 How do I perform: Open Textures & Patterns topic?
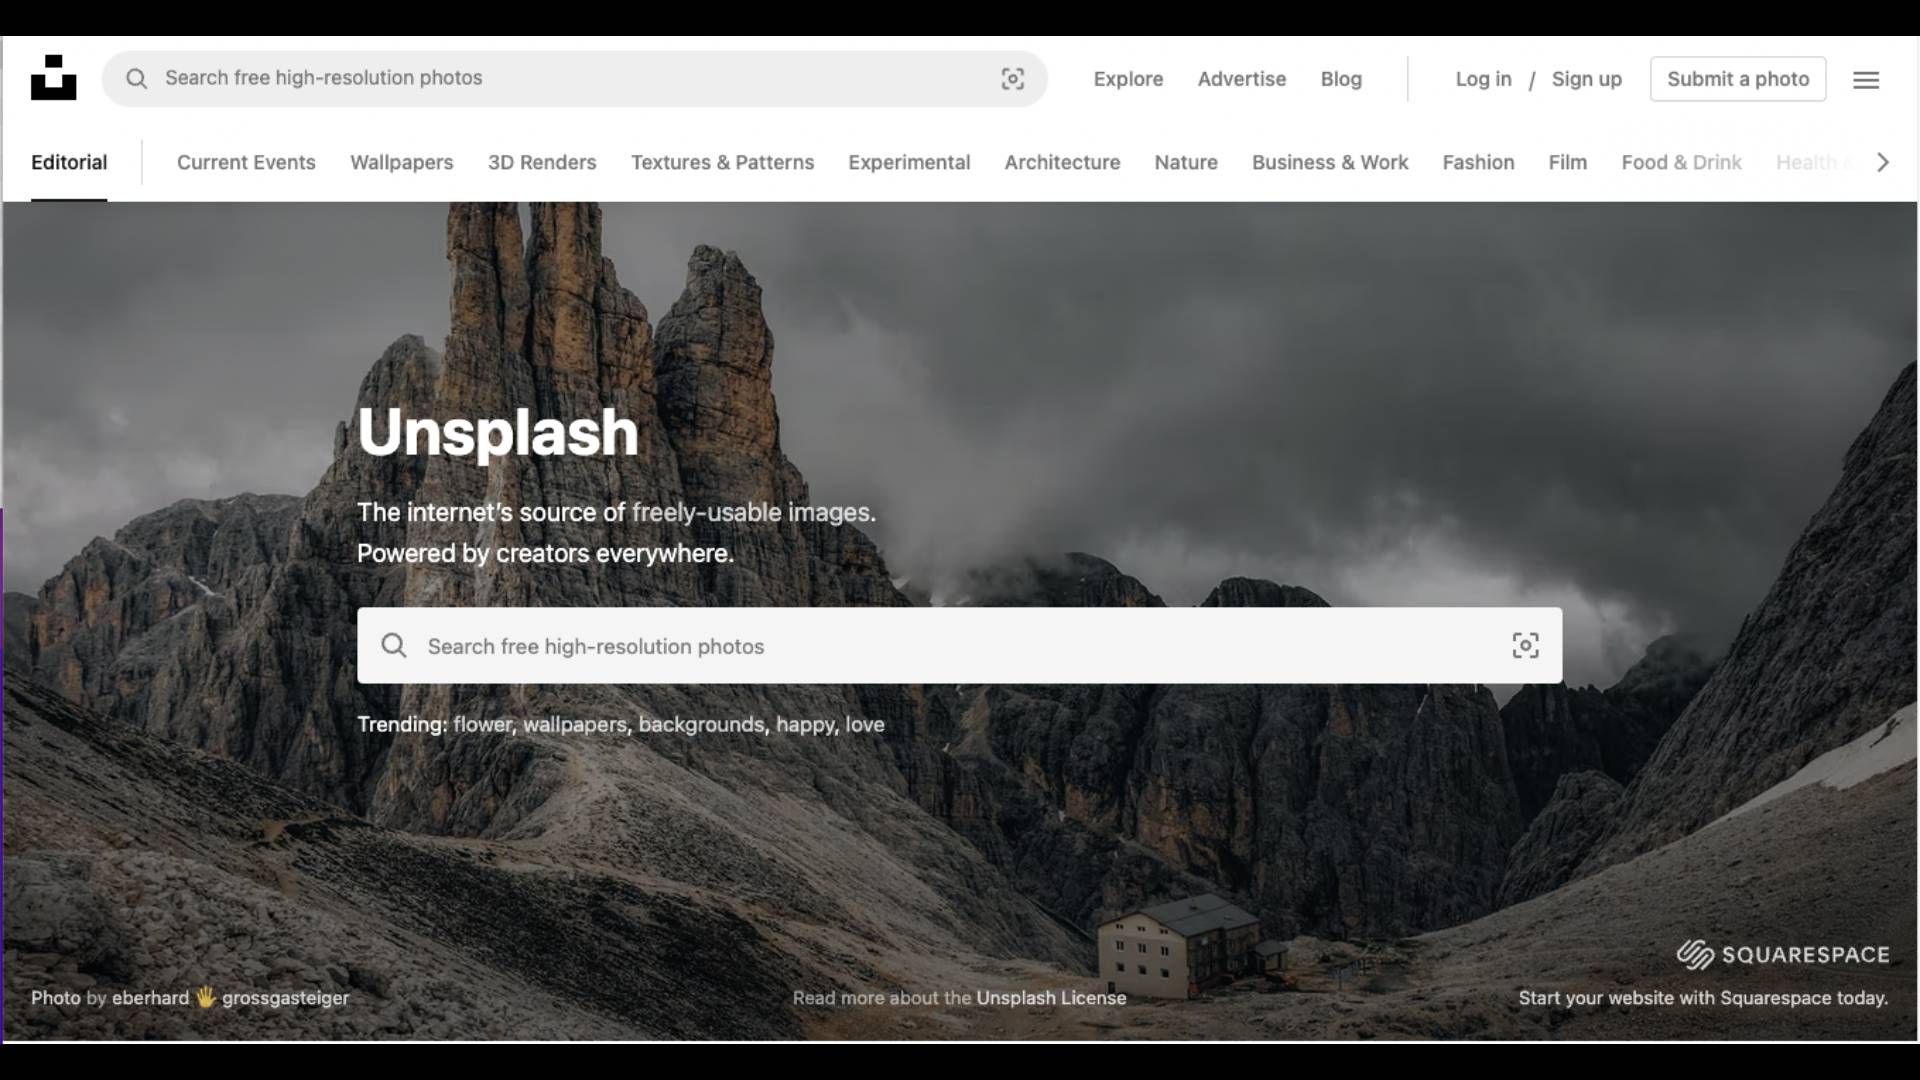pos(723,162)
